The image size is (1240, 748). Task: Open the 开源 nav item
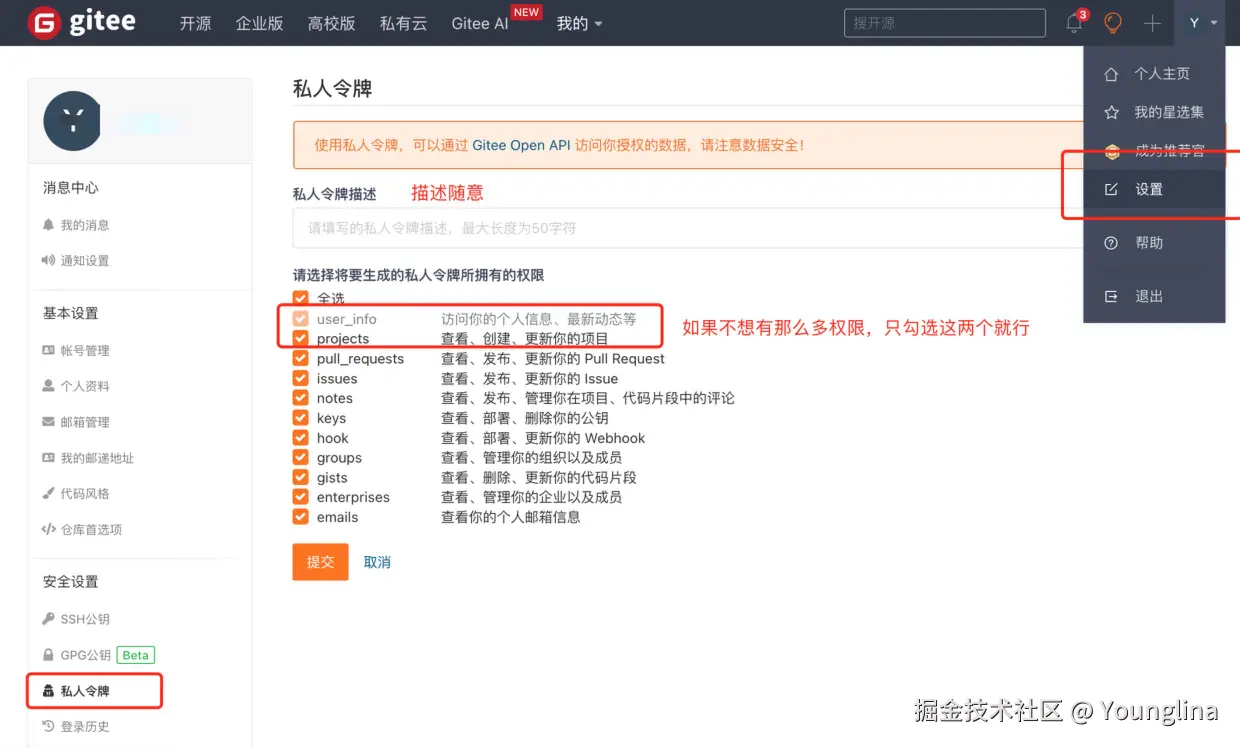195,23
